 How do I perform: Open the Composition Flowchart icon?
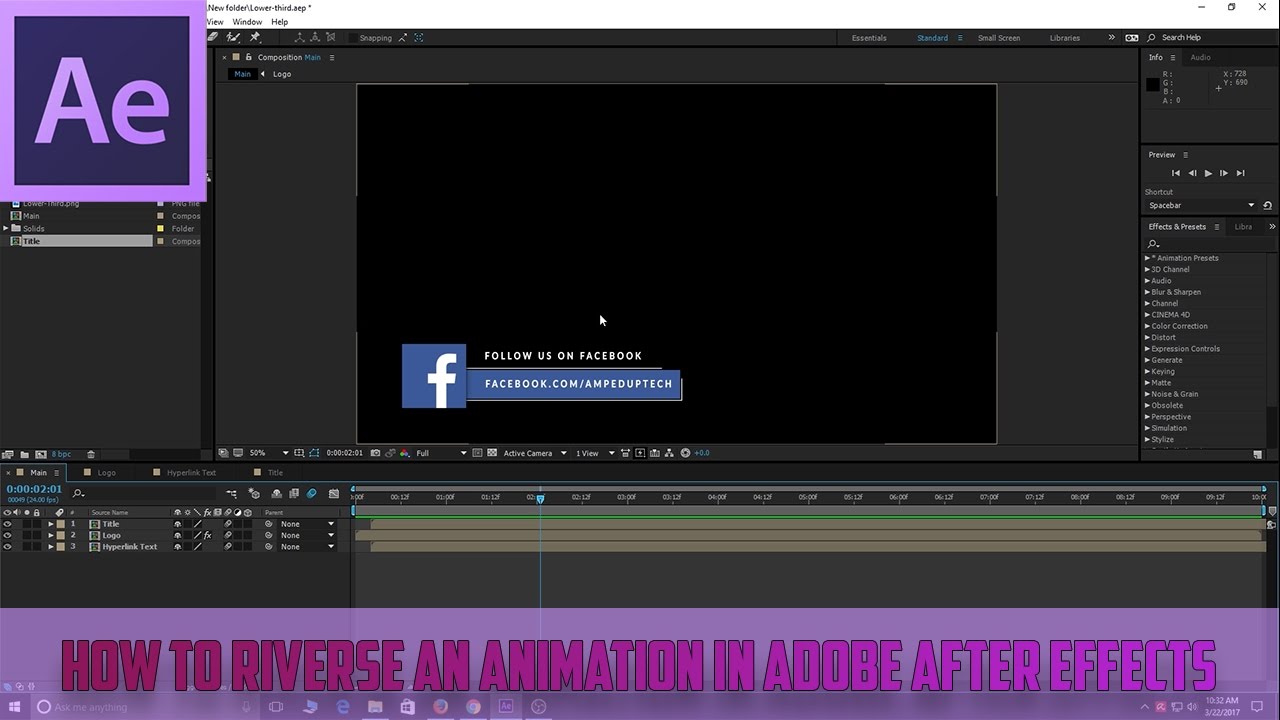669,453
